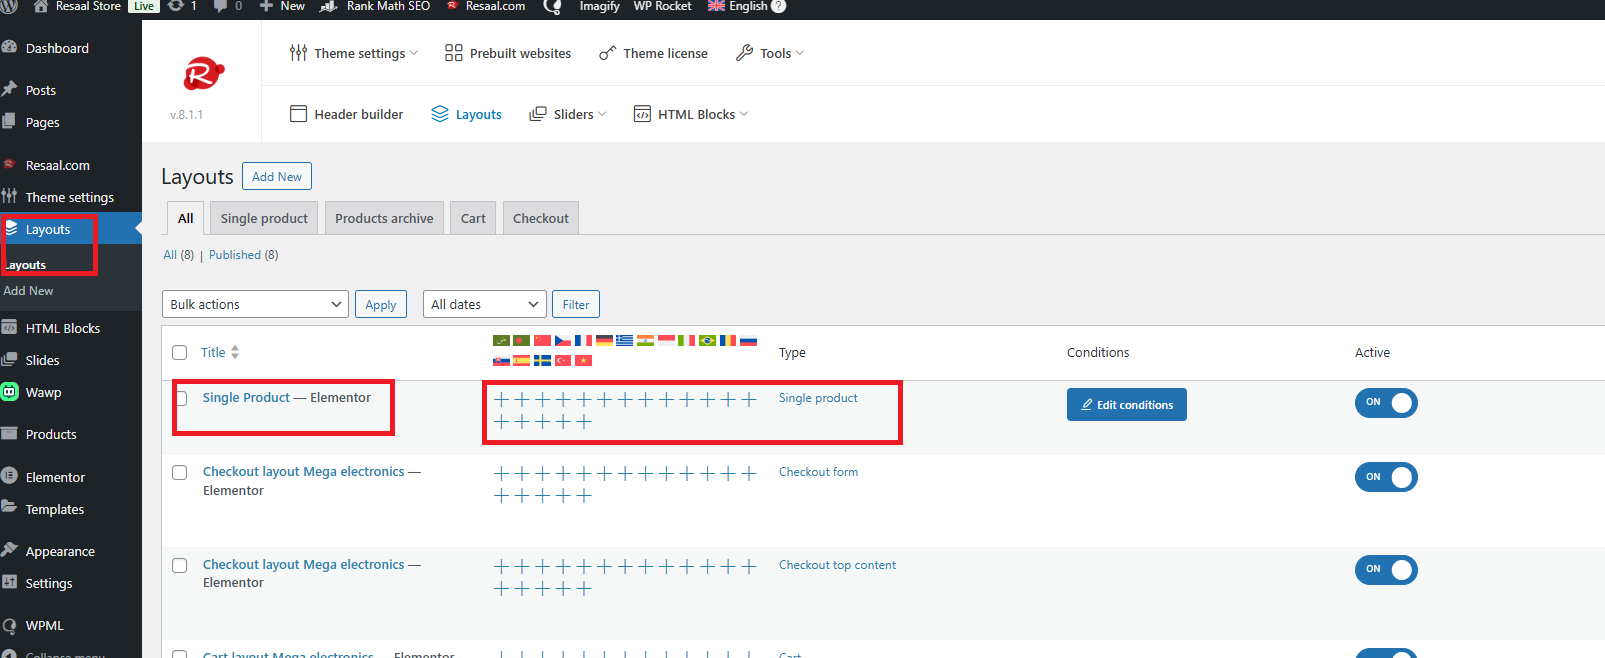Switch to the All layouts tab
Viewport: 1605px width, 658px height.
186,218
